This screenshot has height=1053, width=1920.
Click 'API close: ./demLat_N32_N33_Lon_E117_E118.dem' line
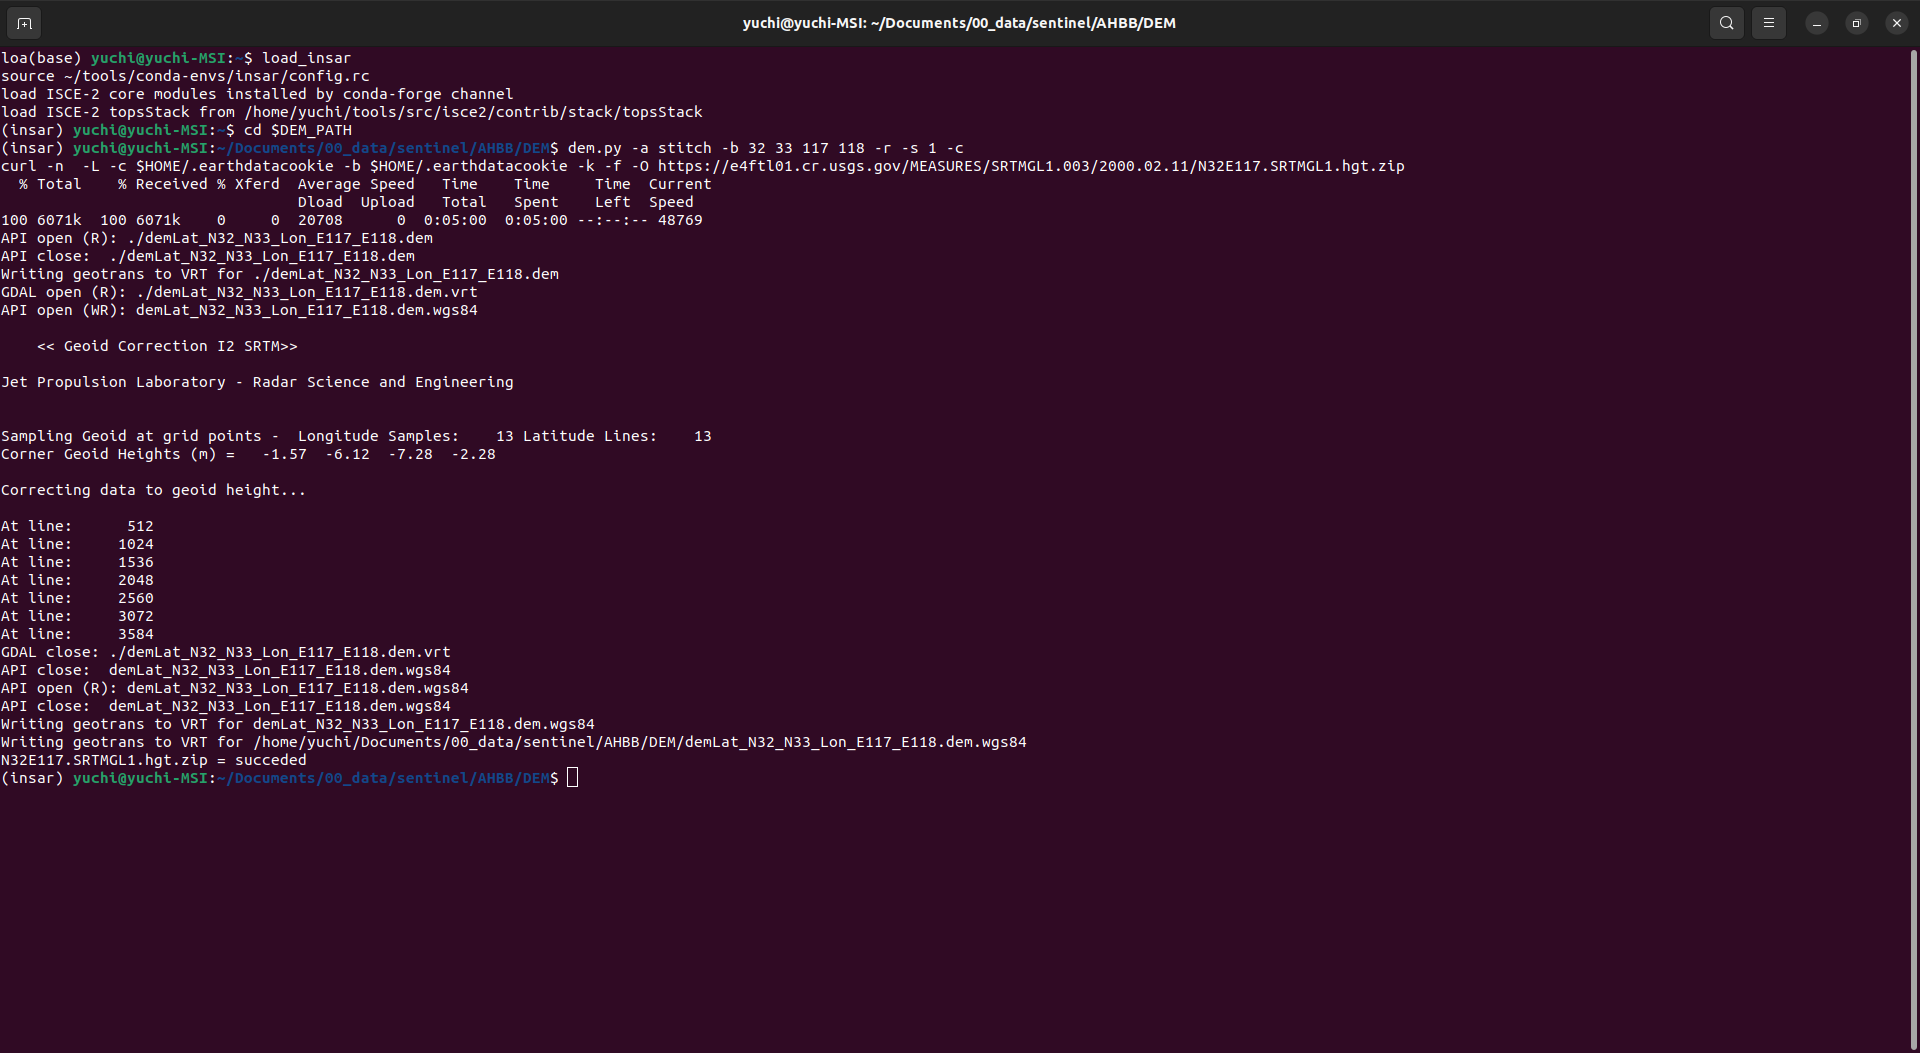[208, 256]
